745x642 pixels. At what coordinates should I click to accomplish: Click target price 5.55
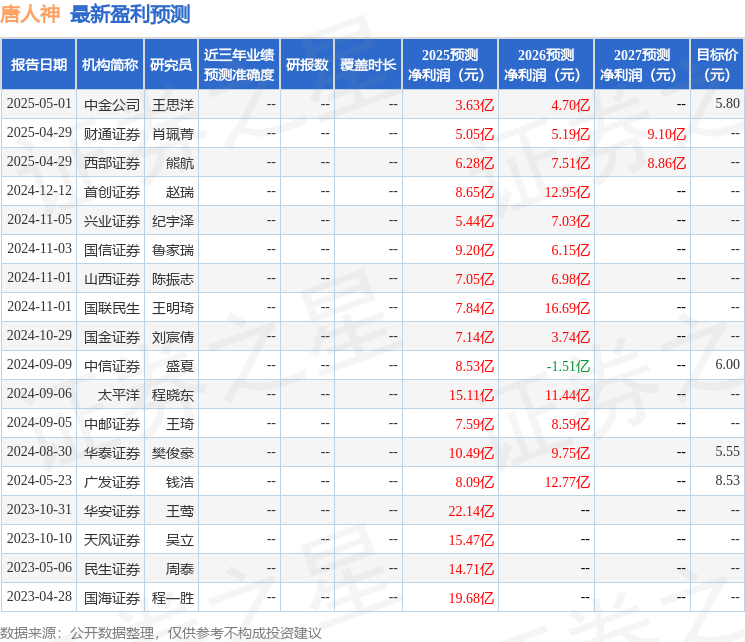pyautogui.click(x=727, y=451)
